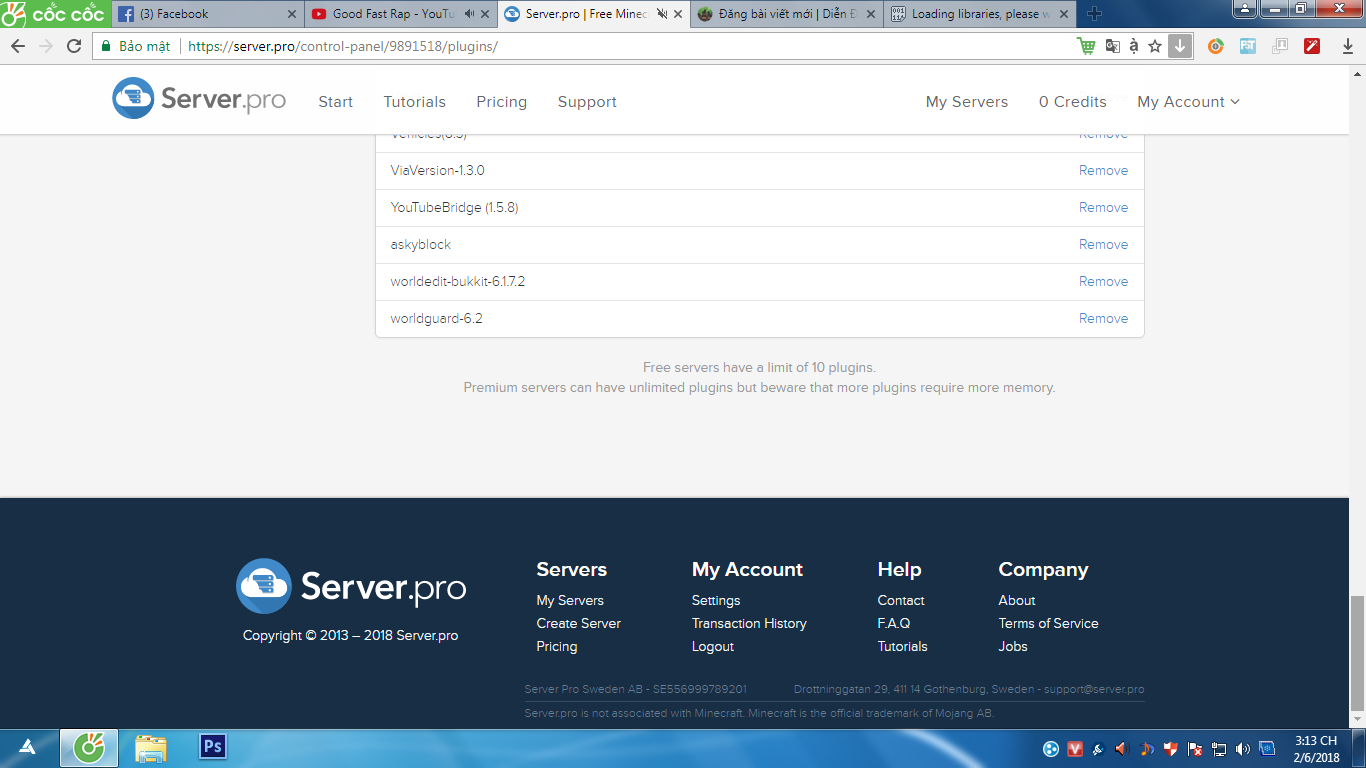Viewport: 1366px width, 768px height.
Task: Click the Server.pro logo in the header
Action: 199,99
